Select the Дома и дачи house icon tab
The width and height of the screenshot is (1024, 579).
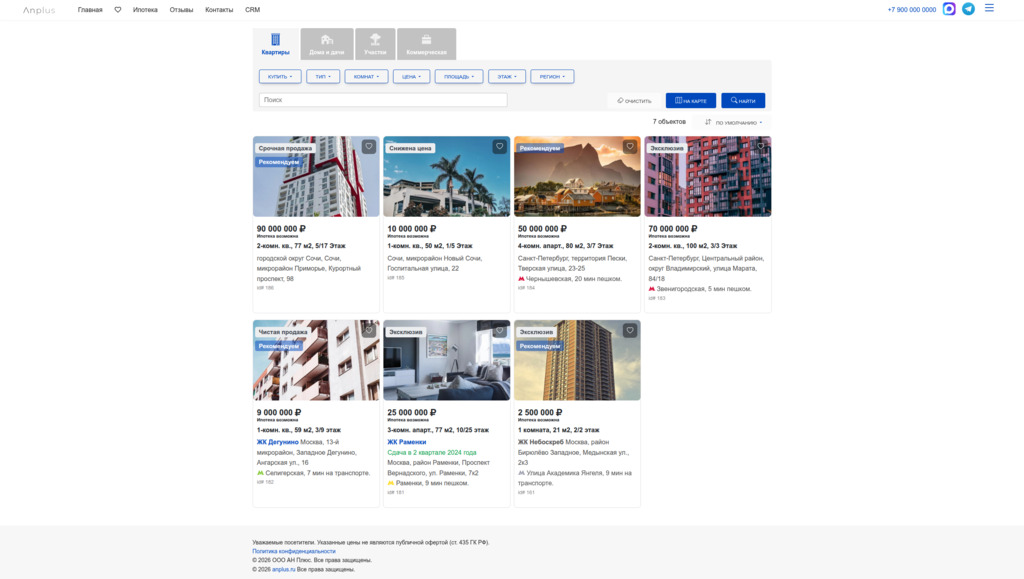click(x=327, y=44)
